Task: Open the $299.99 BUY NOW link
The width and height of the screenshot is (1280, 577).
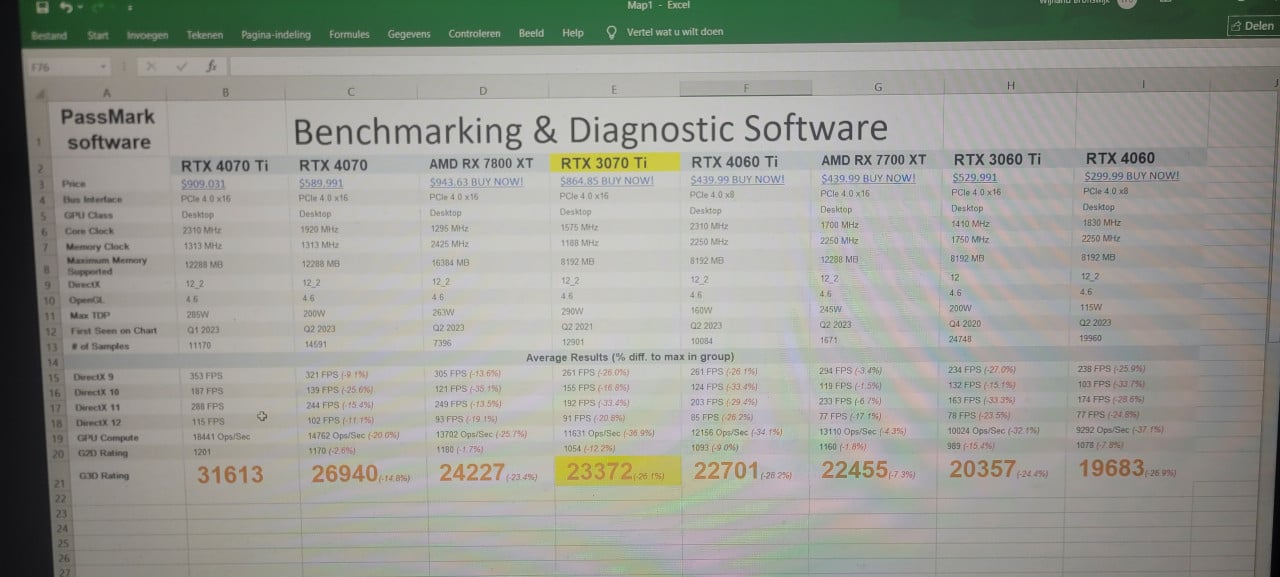Action: (1132, 175)
